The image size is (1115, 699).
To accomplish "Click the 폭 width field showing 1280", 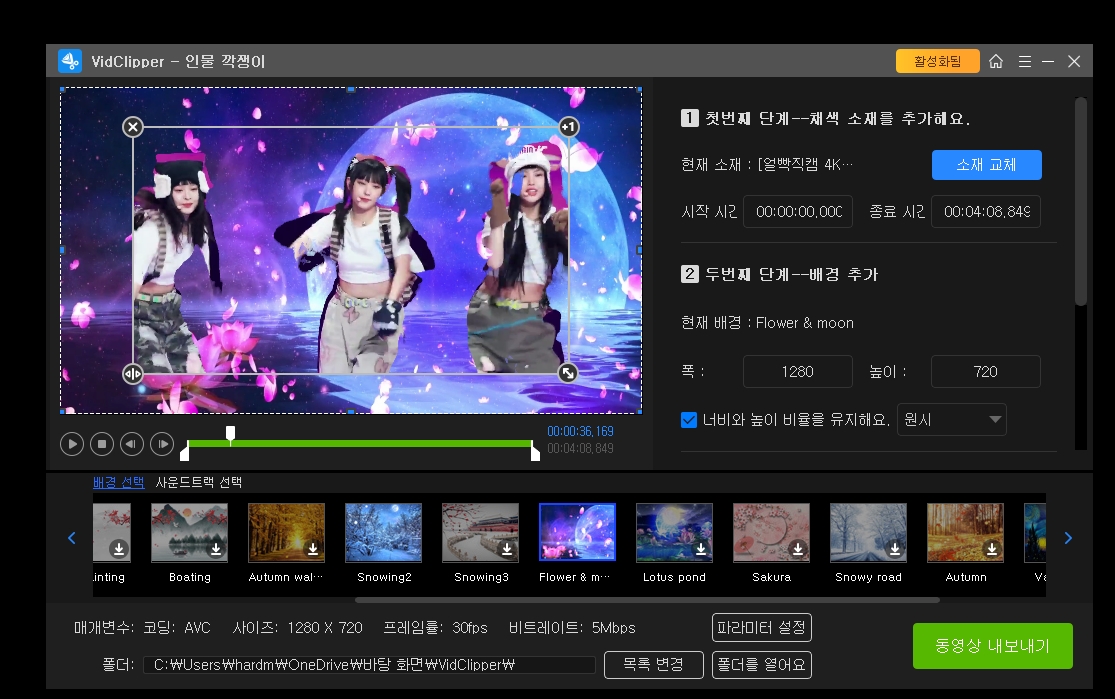I will pyautogui.click(x=798, y=372).
